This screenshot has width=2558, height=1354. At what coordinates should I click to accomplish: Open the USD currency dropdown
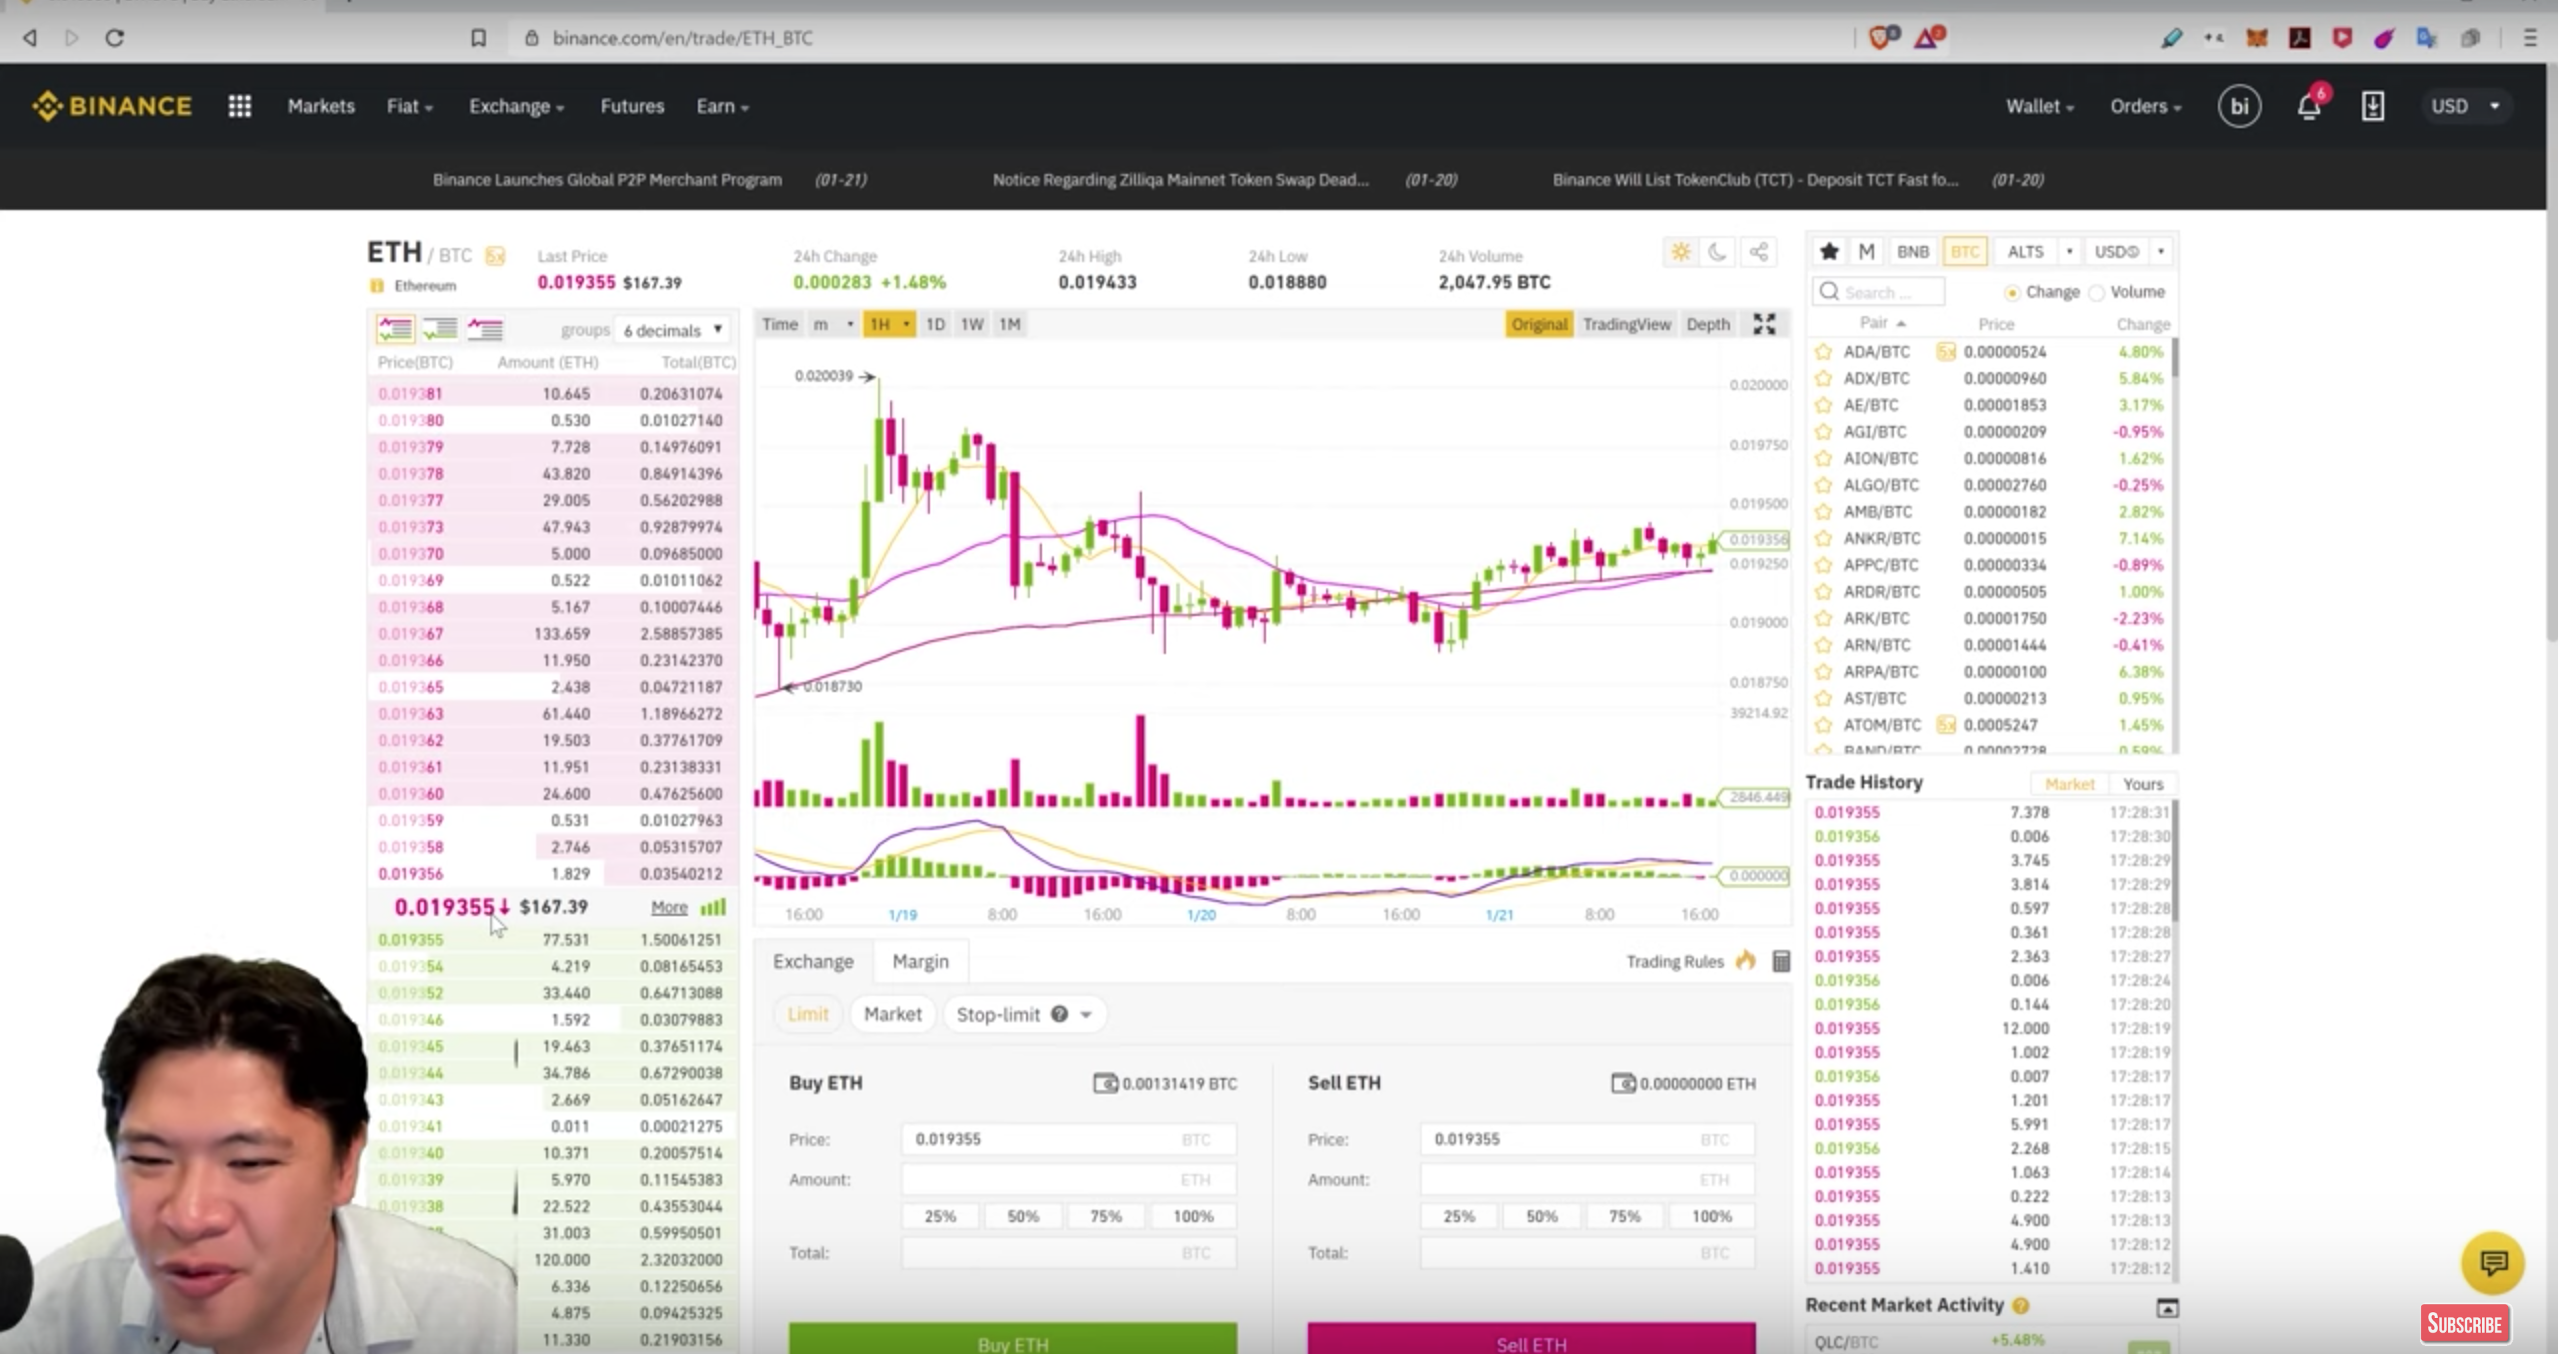pos(2465,106)
